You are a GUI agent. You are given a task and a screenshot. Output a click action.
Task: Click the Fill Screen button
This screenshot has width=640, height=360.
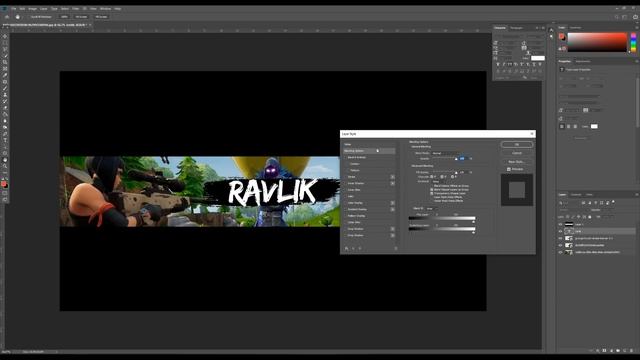(x=101, y=17)
